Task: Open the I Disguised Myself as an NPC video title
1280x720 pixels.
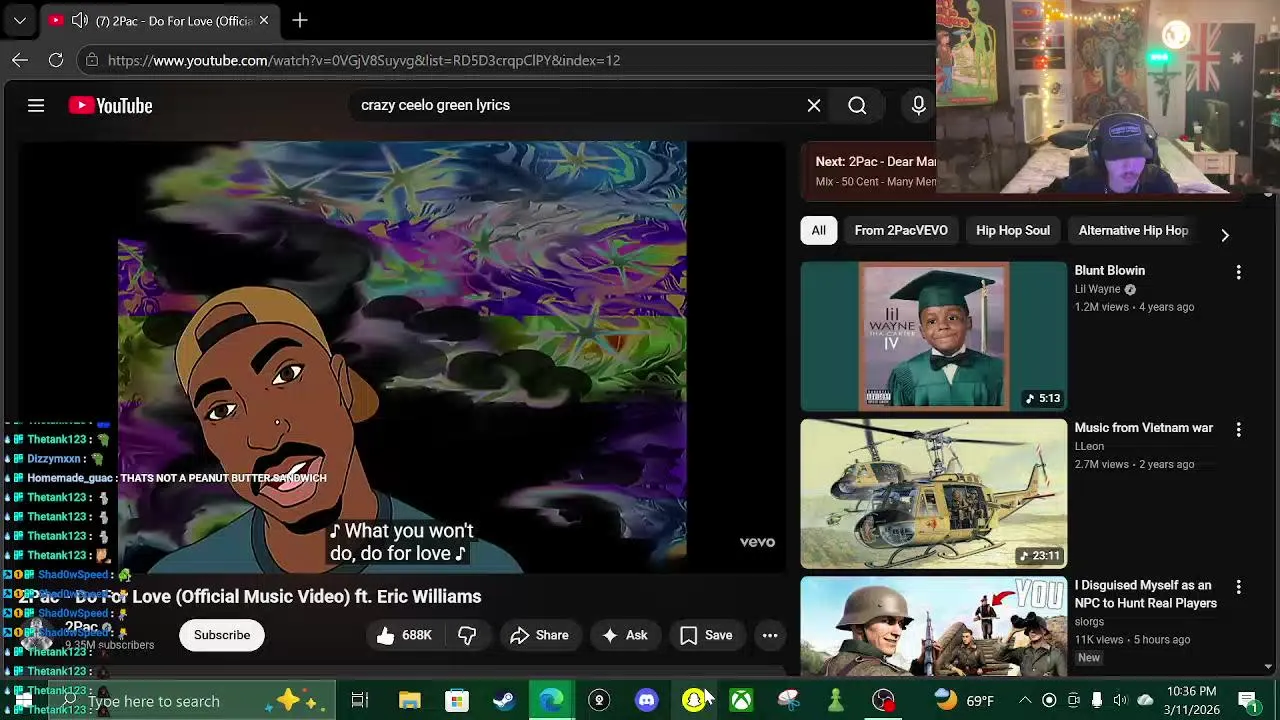Action: click(x=1145, y=594)
